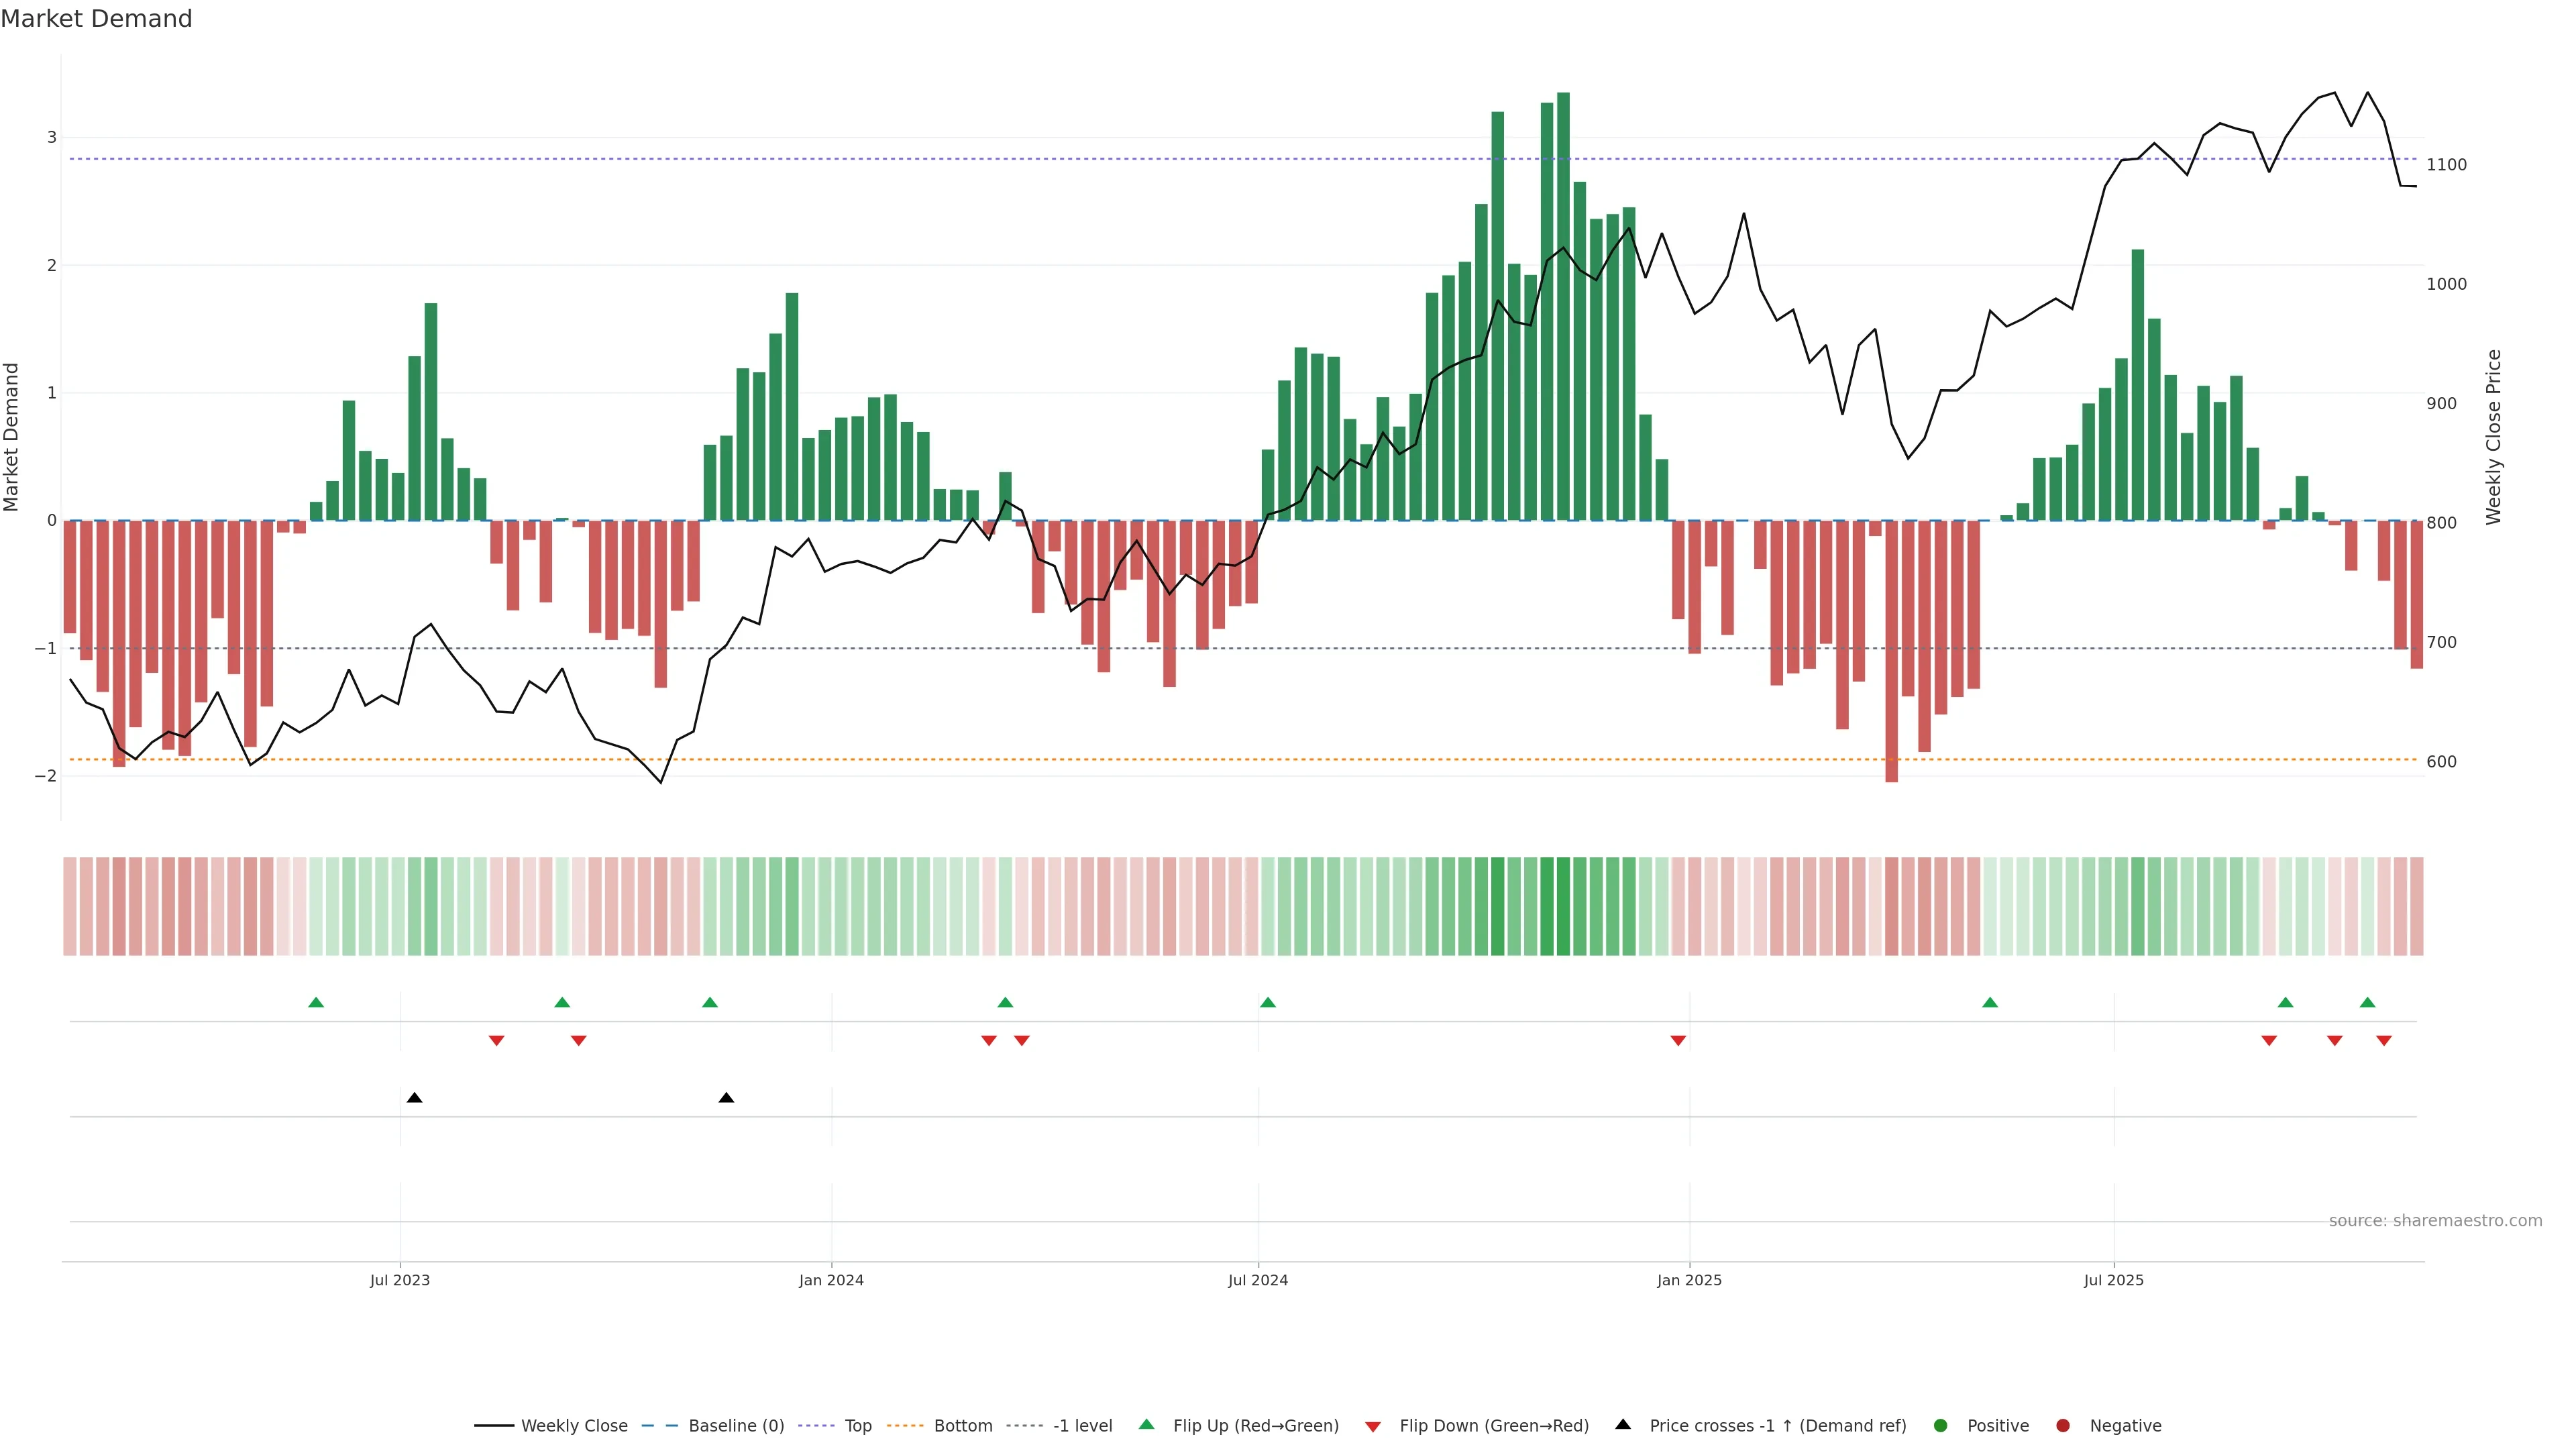Click the Flip Up green triangle legend icon
This screenshot has height=1449, width=2576.
1147,1425
